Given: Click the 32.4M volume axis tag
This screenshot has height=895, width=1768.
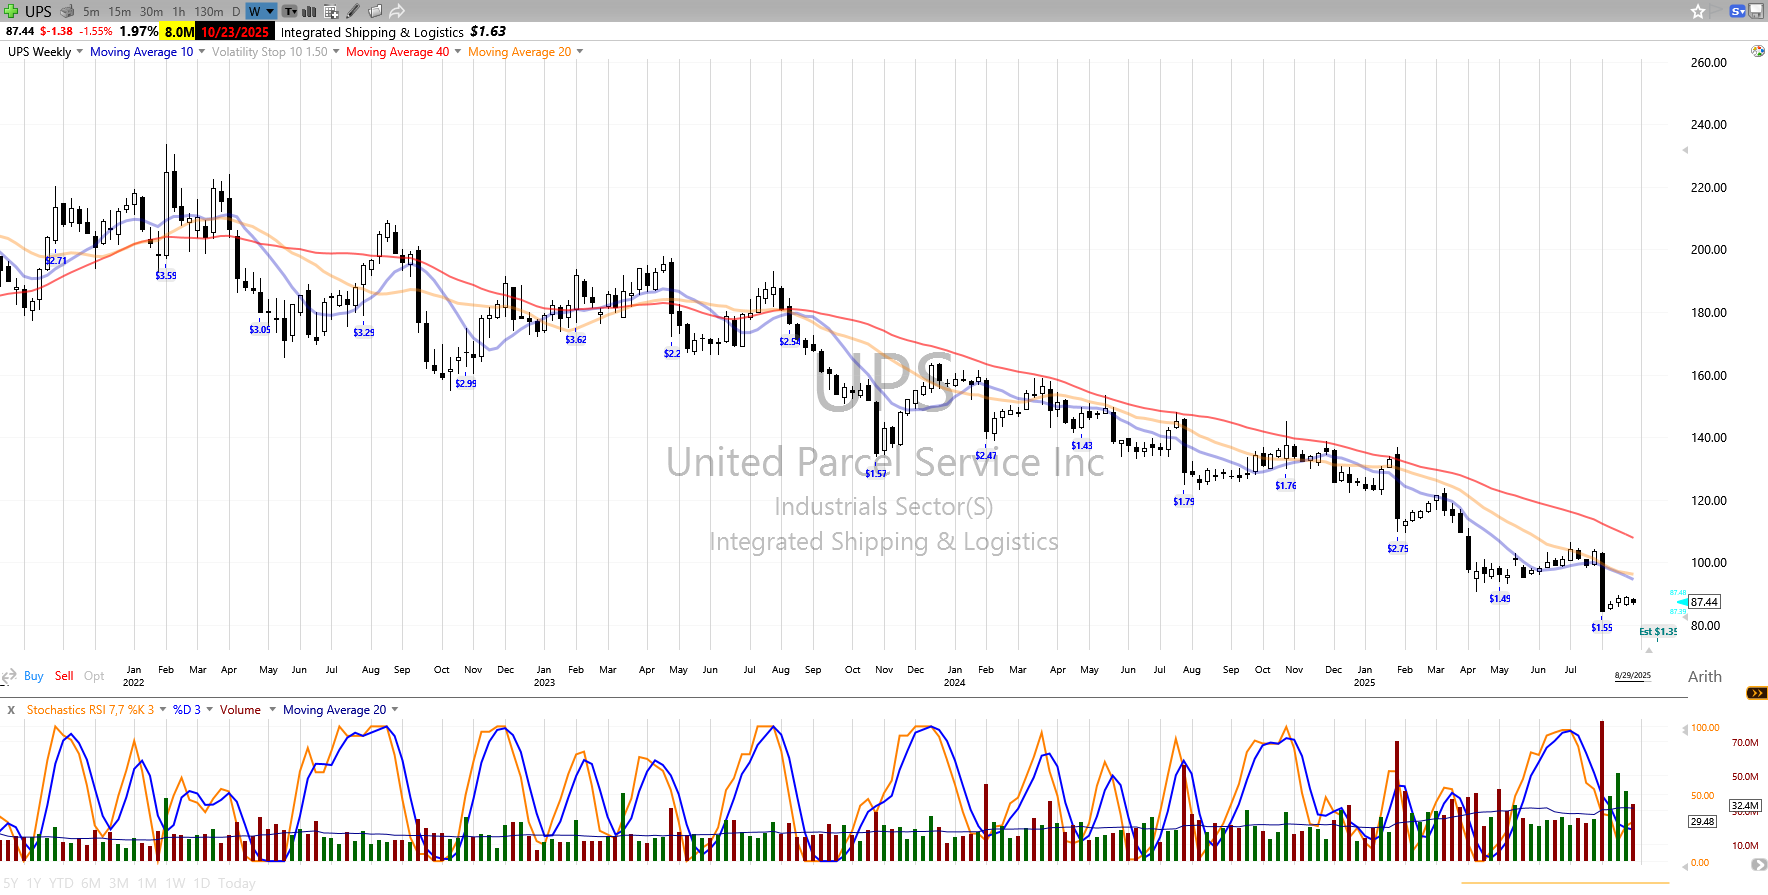Looking at the screenshot, I should 1745,806.
